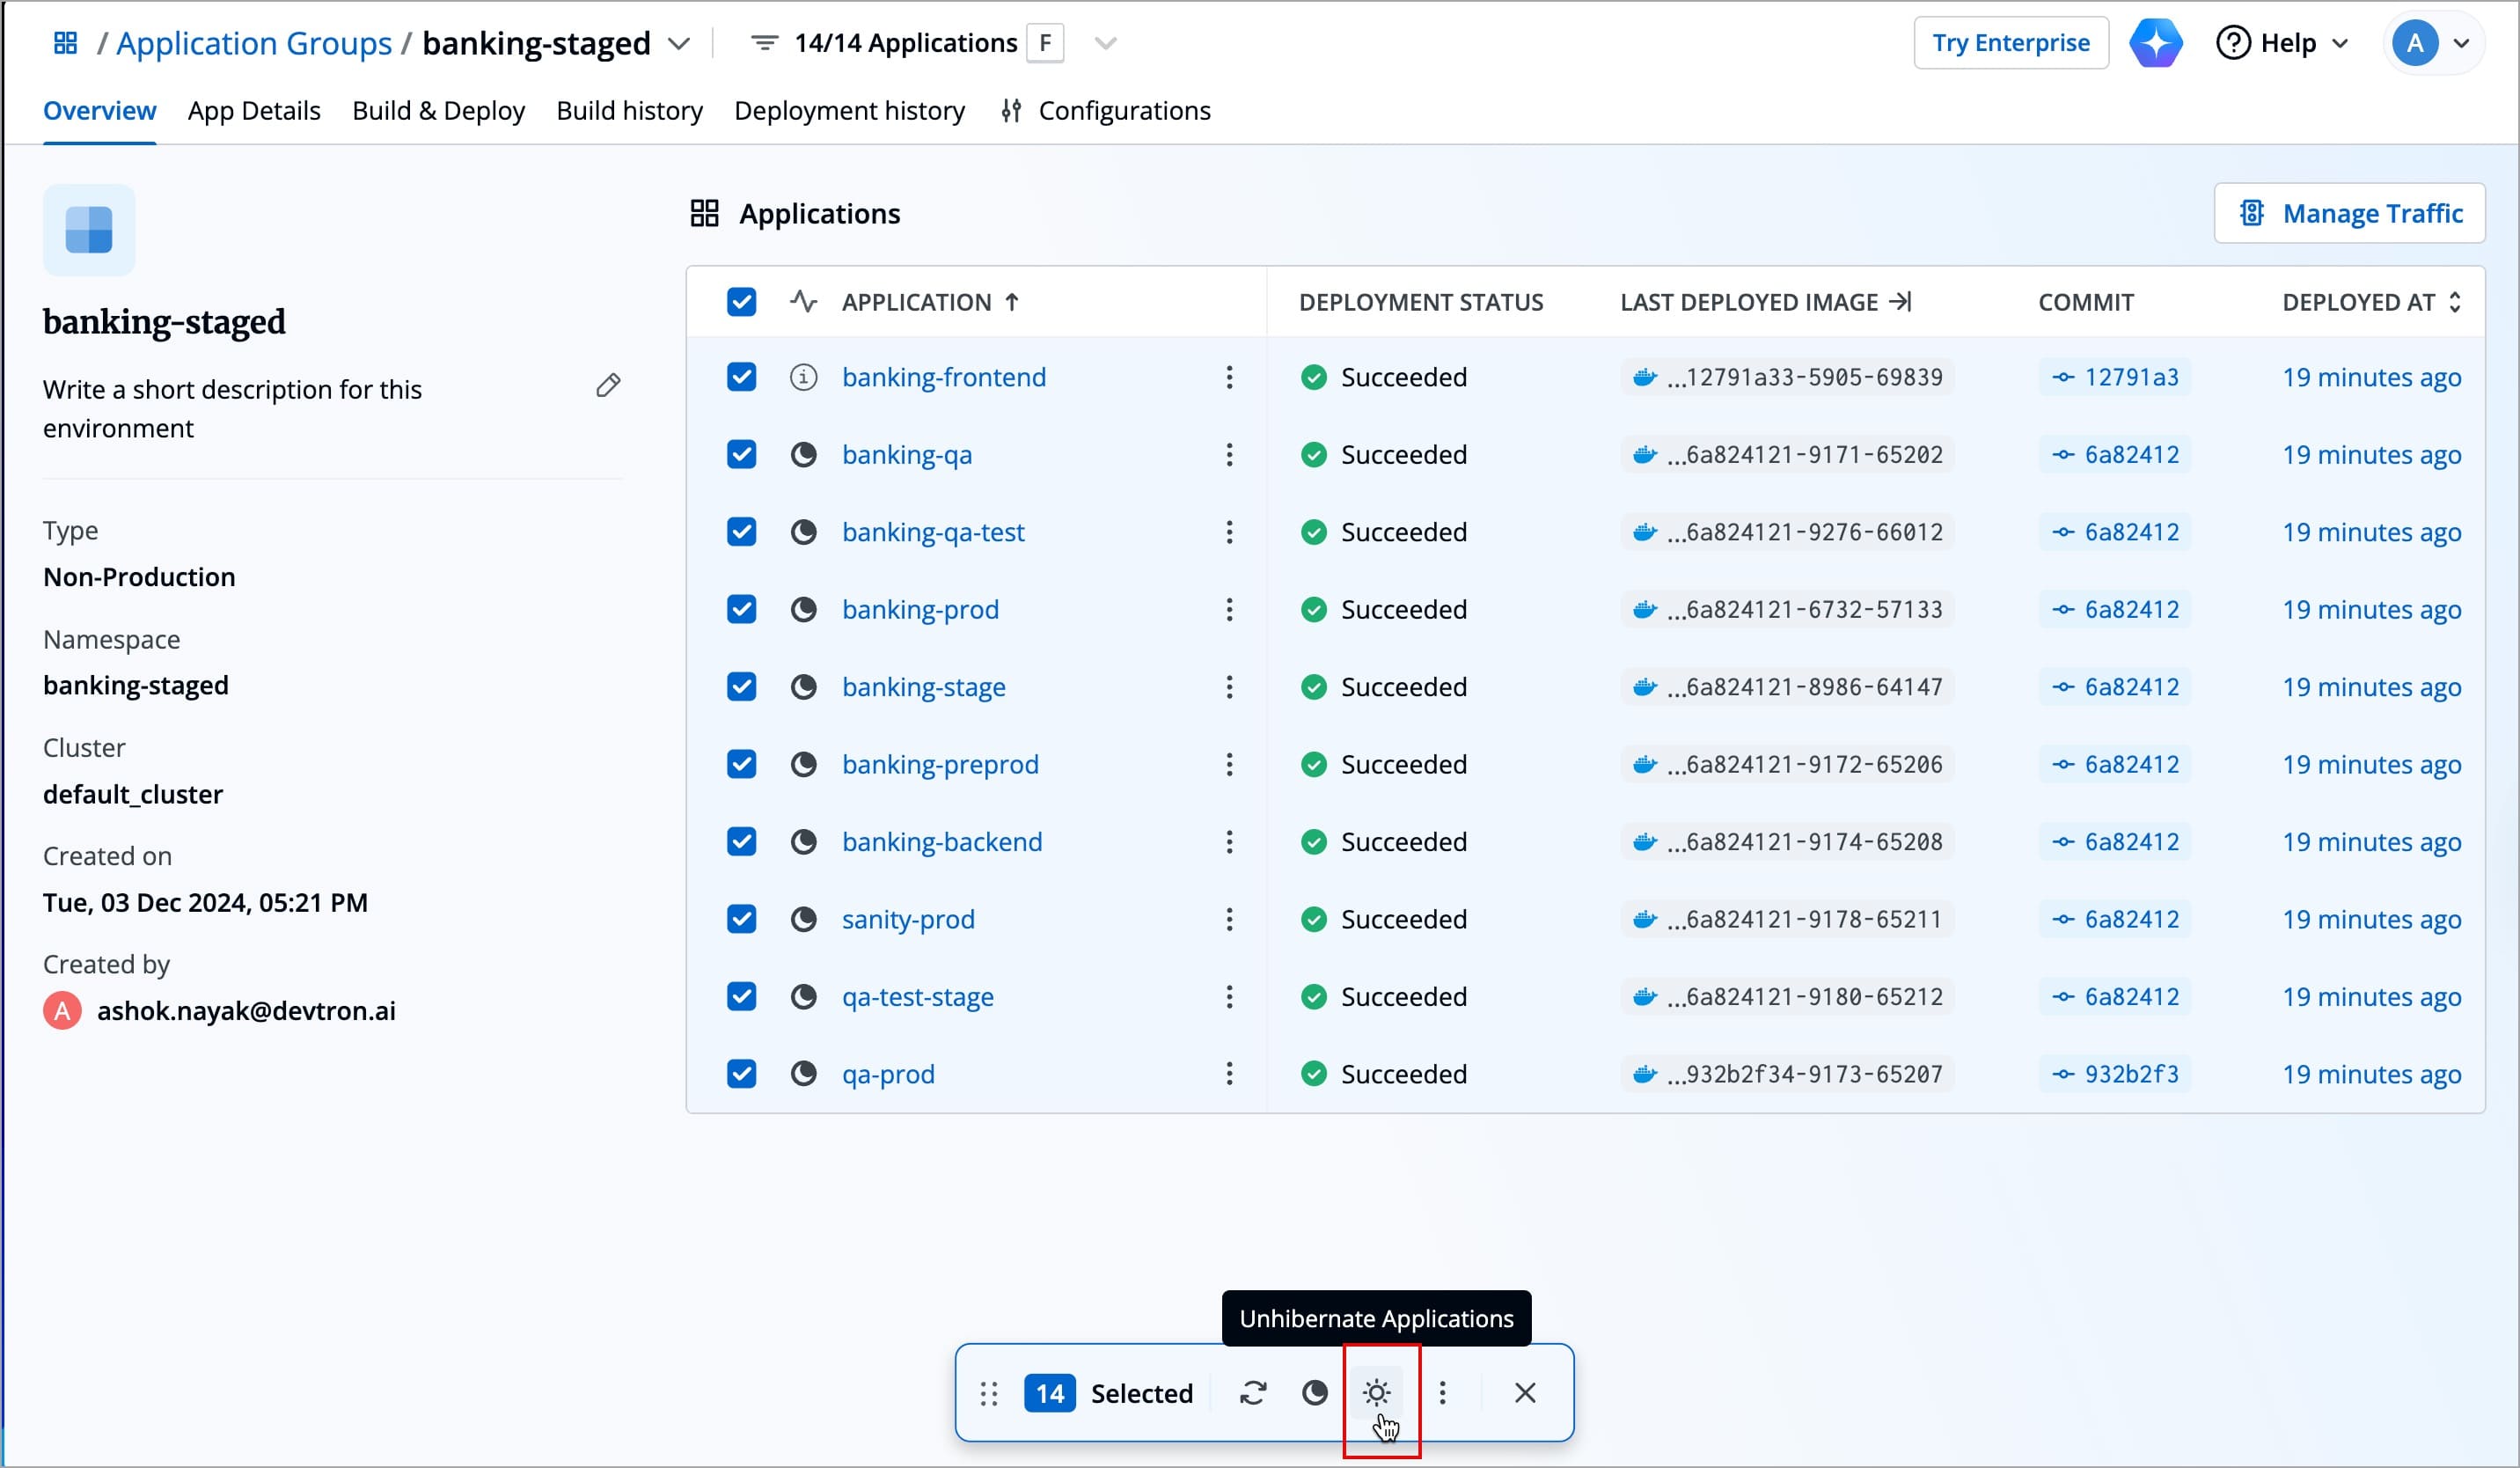The width and height of the screenshot is (2520, 1468).
Task: Open the kebab menu for banking-frontend
Action: (1228, 377)
